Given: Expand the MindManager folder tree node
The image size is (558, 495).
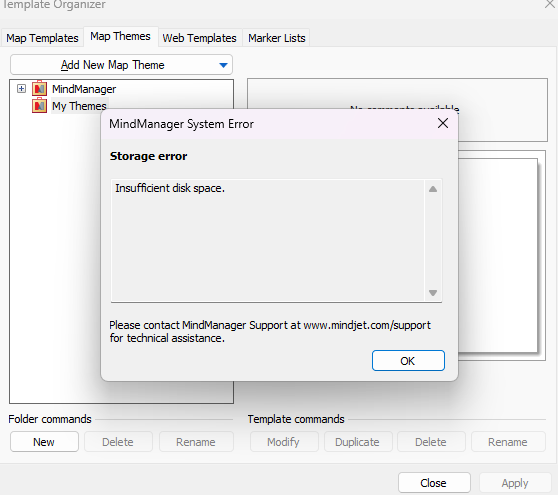Looking at the screenshot, I should (21, 89).
